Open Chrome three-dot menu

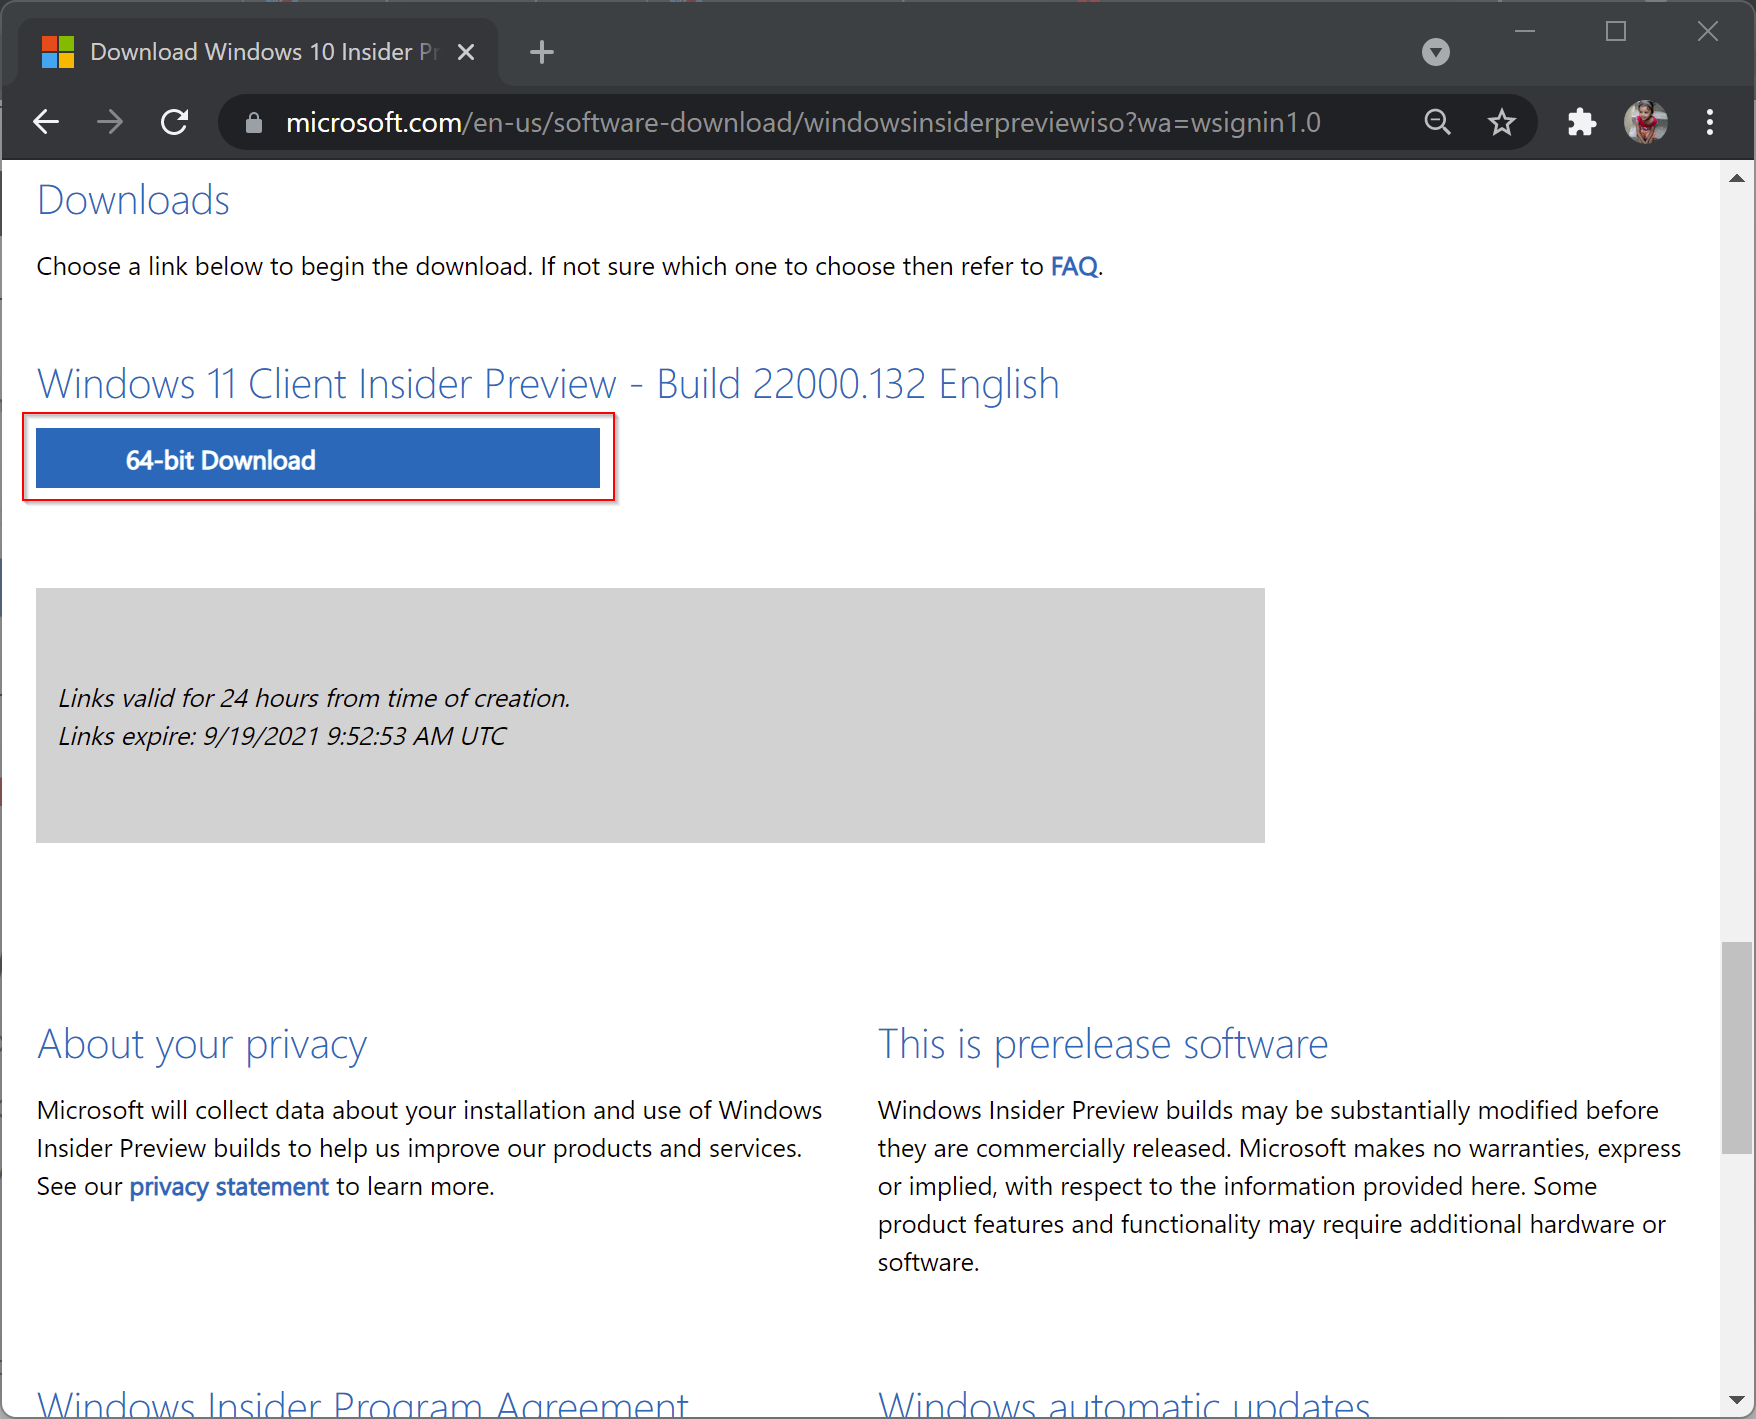point(1710,122)
